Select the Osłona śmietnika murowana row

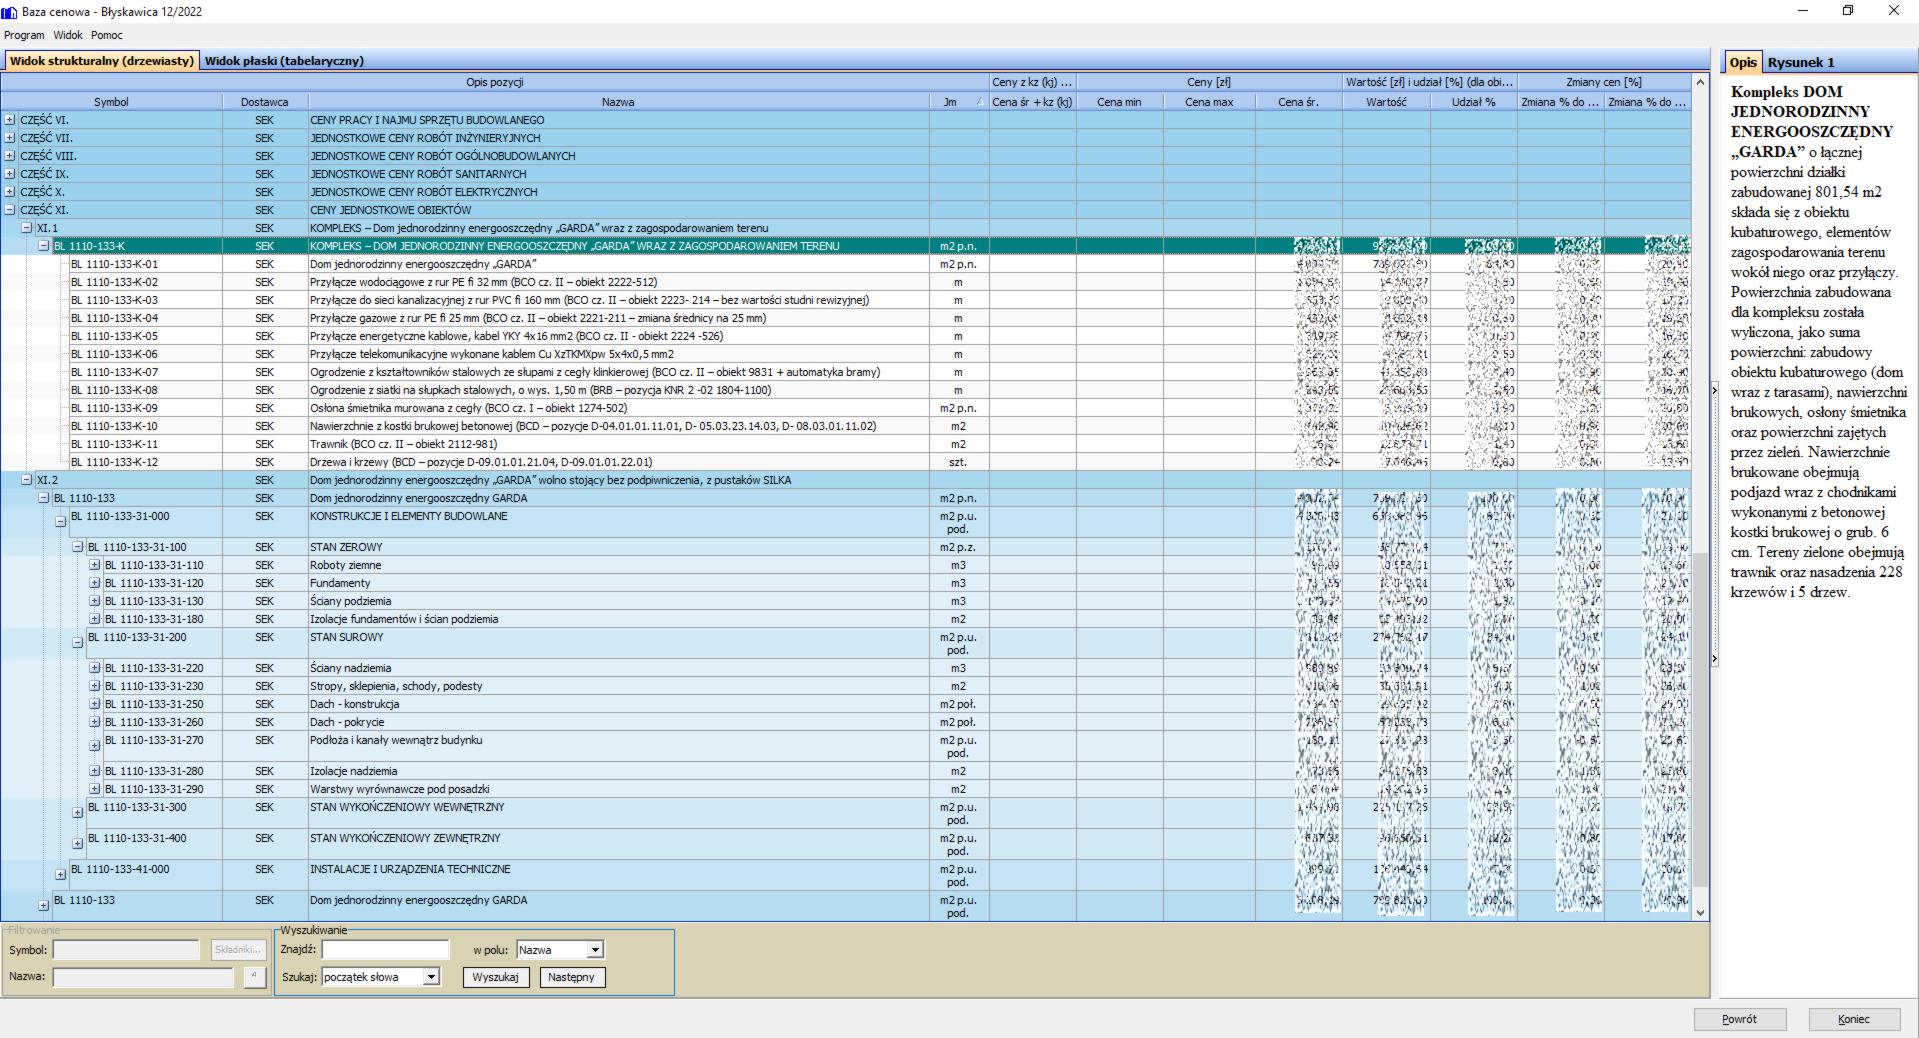click(845, 408)
